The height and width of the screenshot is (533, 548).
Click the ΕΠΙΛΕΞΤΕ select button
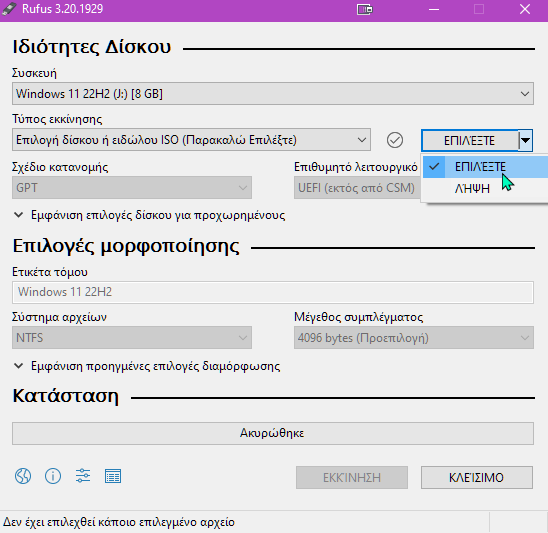pyautogui.click(x=470, y=141)
